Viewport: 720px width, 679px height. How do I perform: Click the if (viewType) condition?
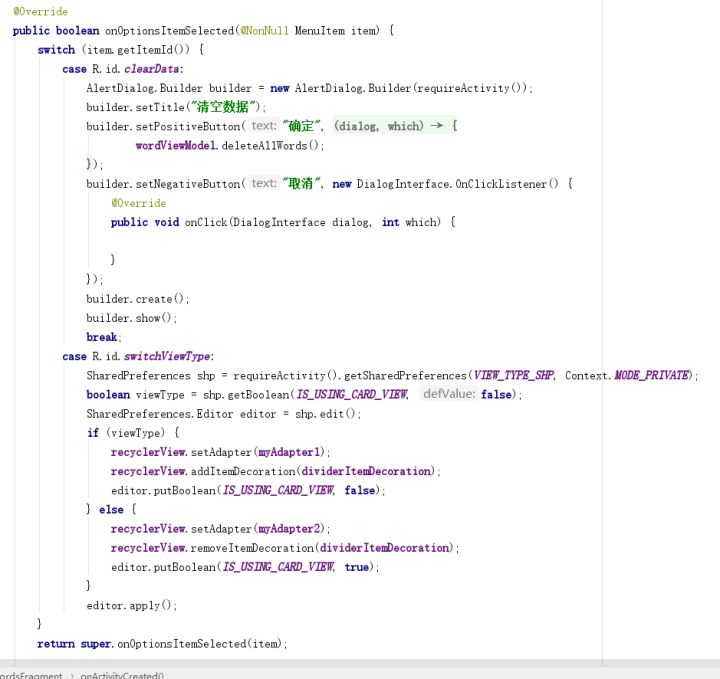[125, 433]
